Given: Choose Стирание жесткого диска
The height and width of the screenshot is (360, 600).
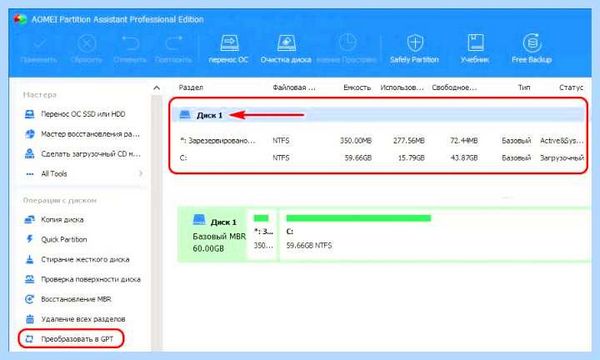Looking at the screenshot, I should click(77, 259).
